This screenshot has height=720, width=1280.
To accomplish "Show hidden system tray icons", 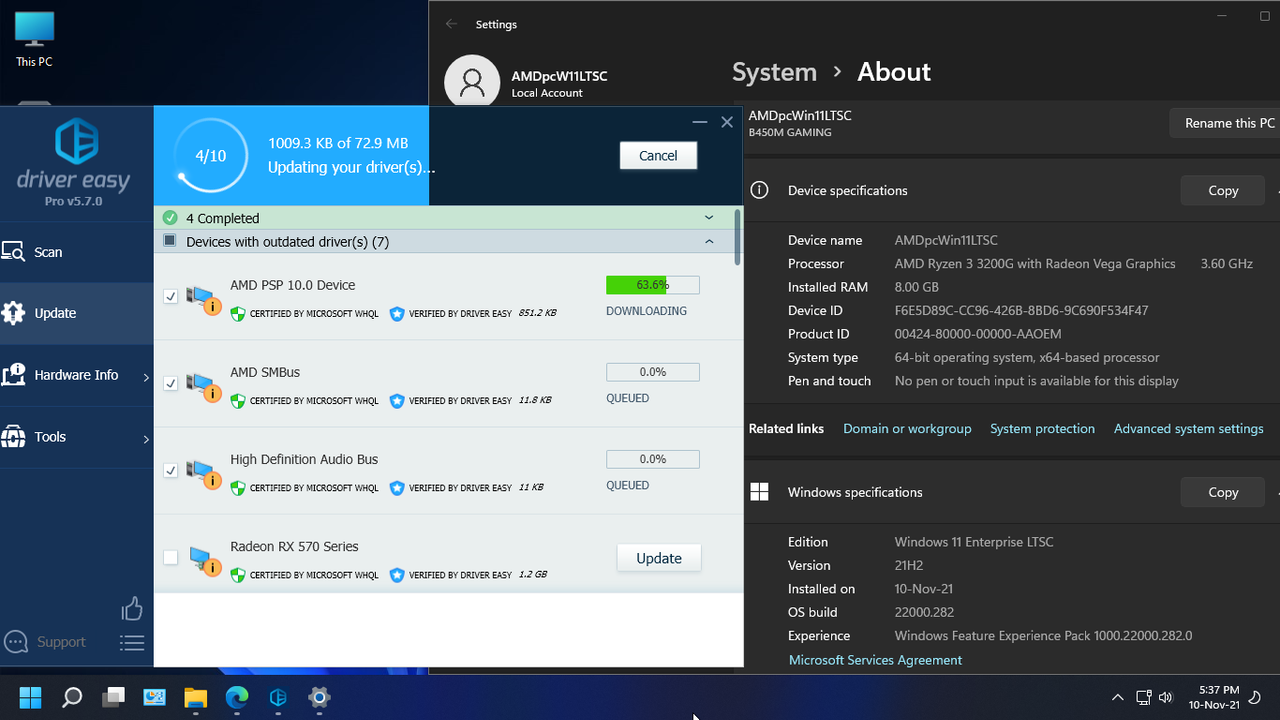I will pyautogui.click(x=1117, y=697).
